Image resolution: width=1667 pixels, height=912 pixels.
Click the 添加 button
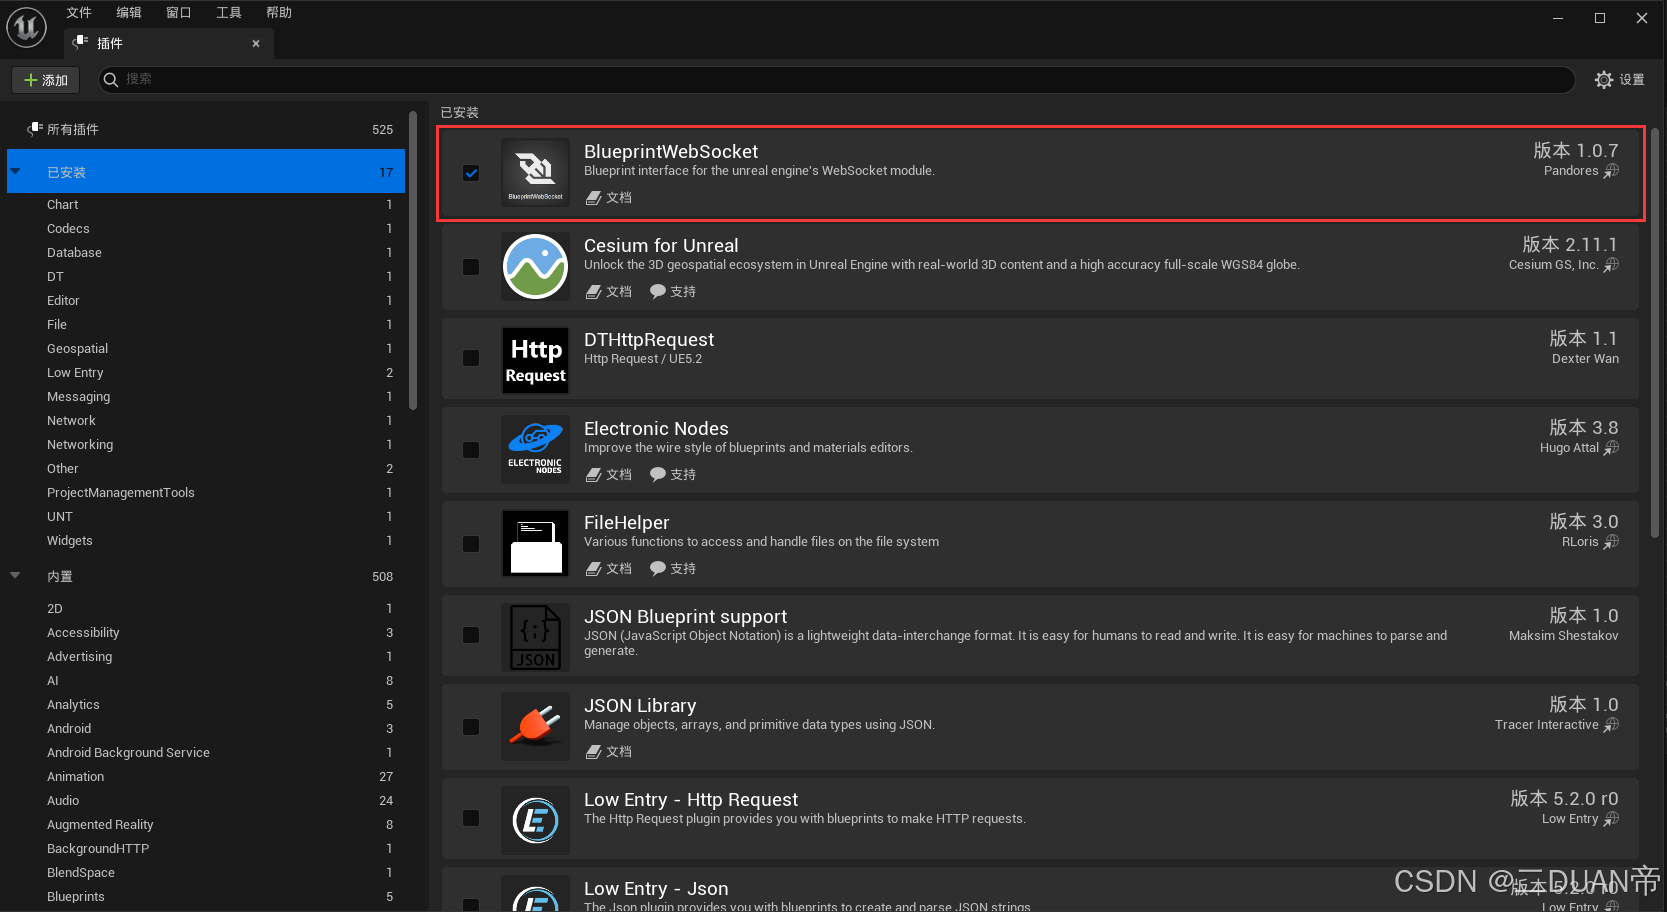coord(45,80)
